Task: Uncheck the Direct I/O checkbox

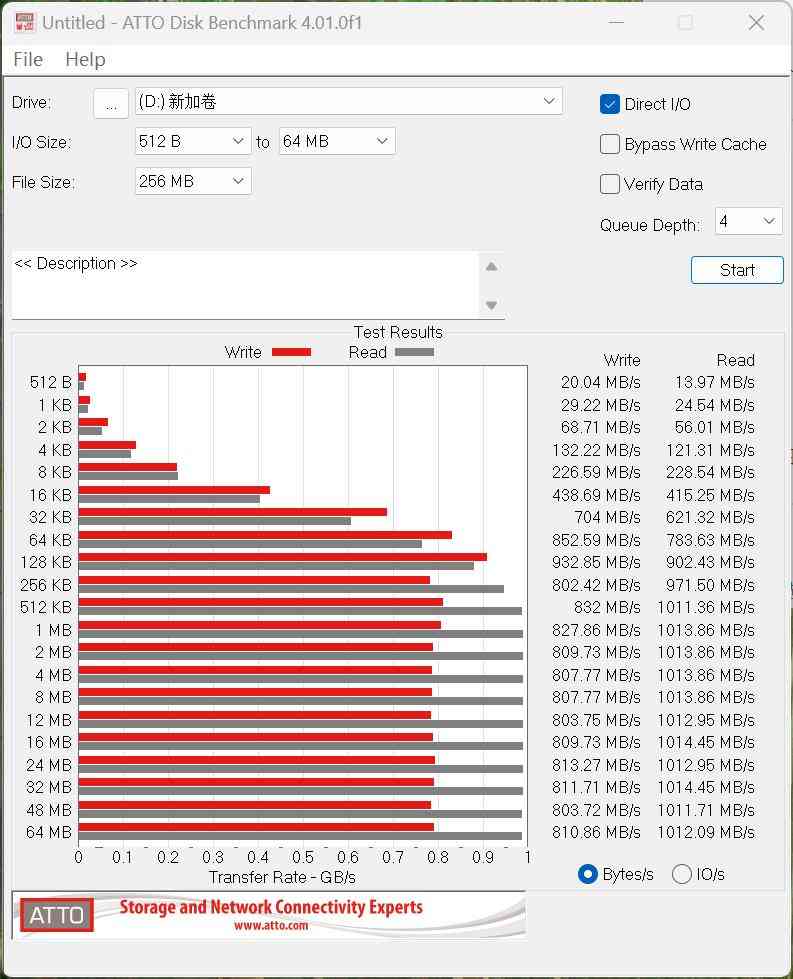Action: 610,104
